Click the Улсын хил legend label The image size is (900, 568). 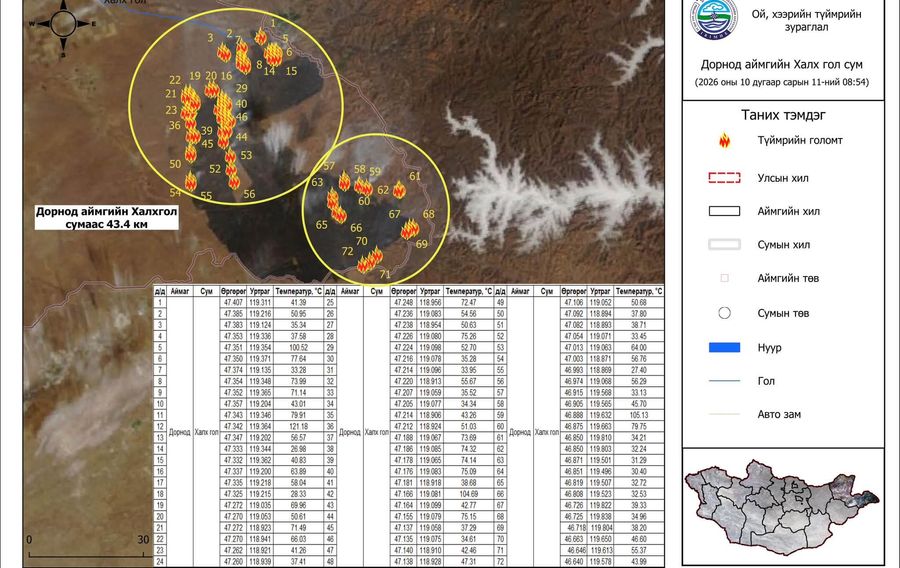click(783, 178)
